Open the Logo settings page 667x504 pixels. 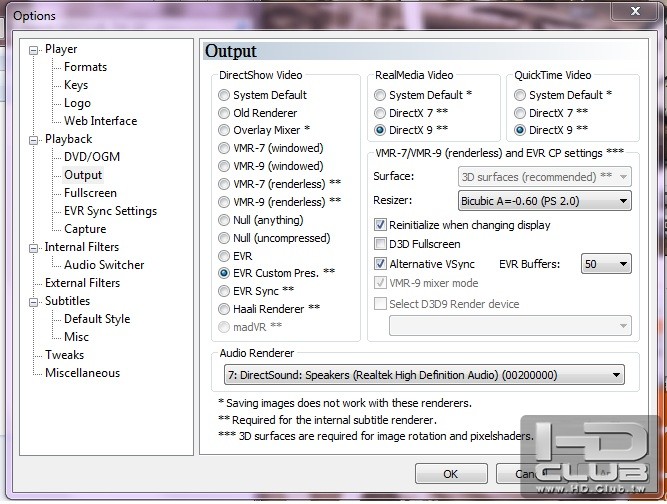pyautogui.click(x=77, y=103)
